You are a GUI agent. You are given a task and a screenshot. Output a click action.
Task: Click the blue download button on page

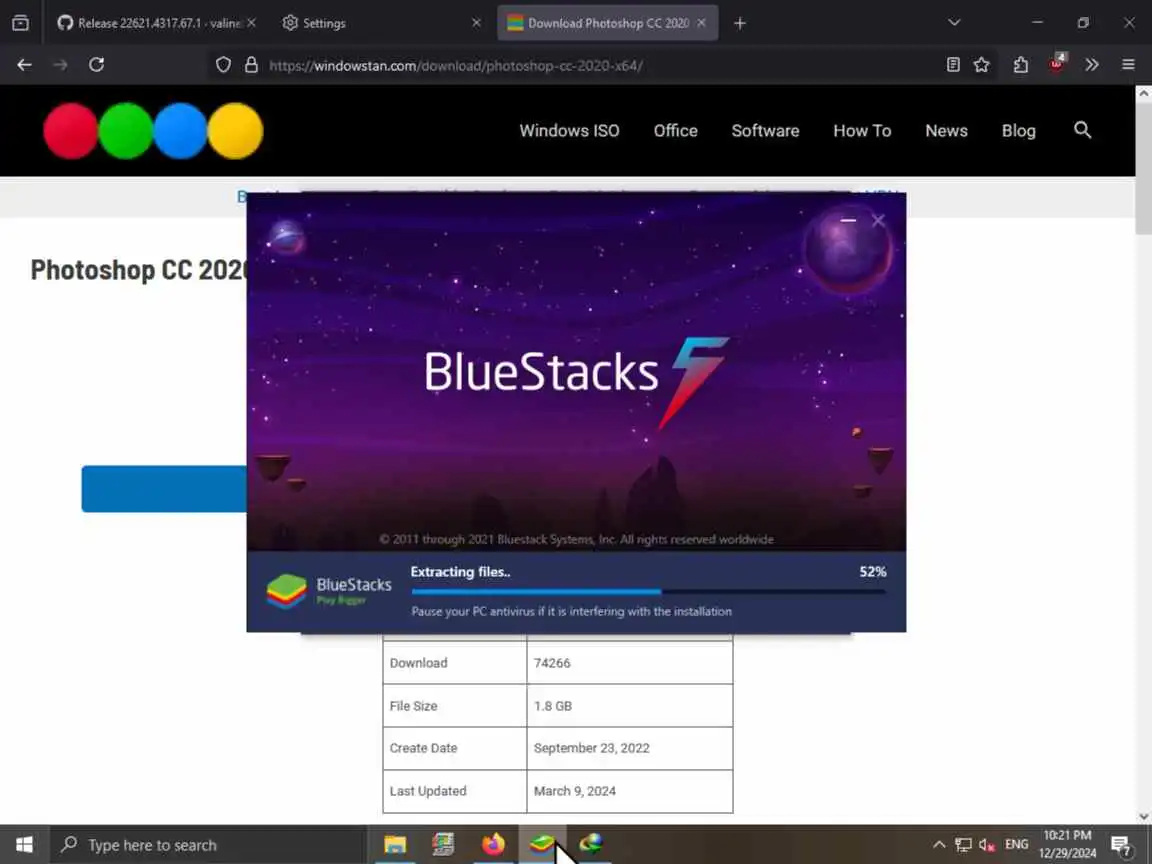point(164,489)
